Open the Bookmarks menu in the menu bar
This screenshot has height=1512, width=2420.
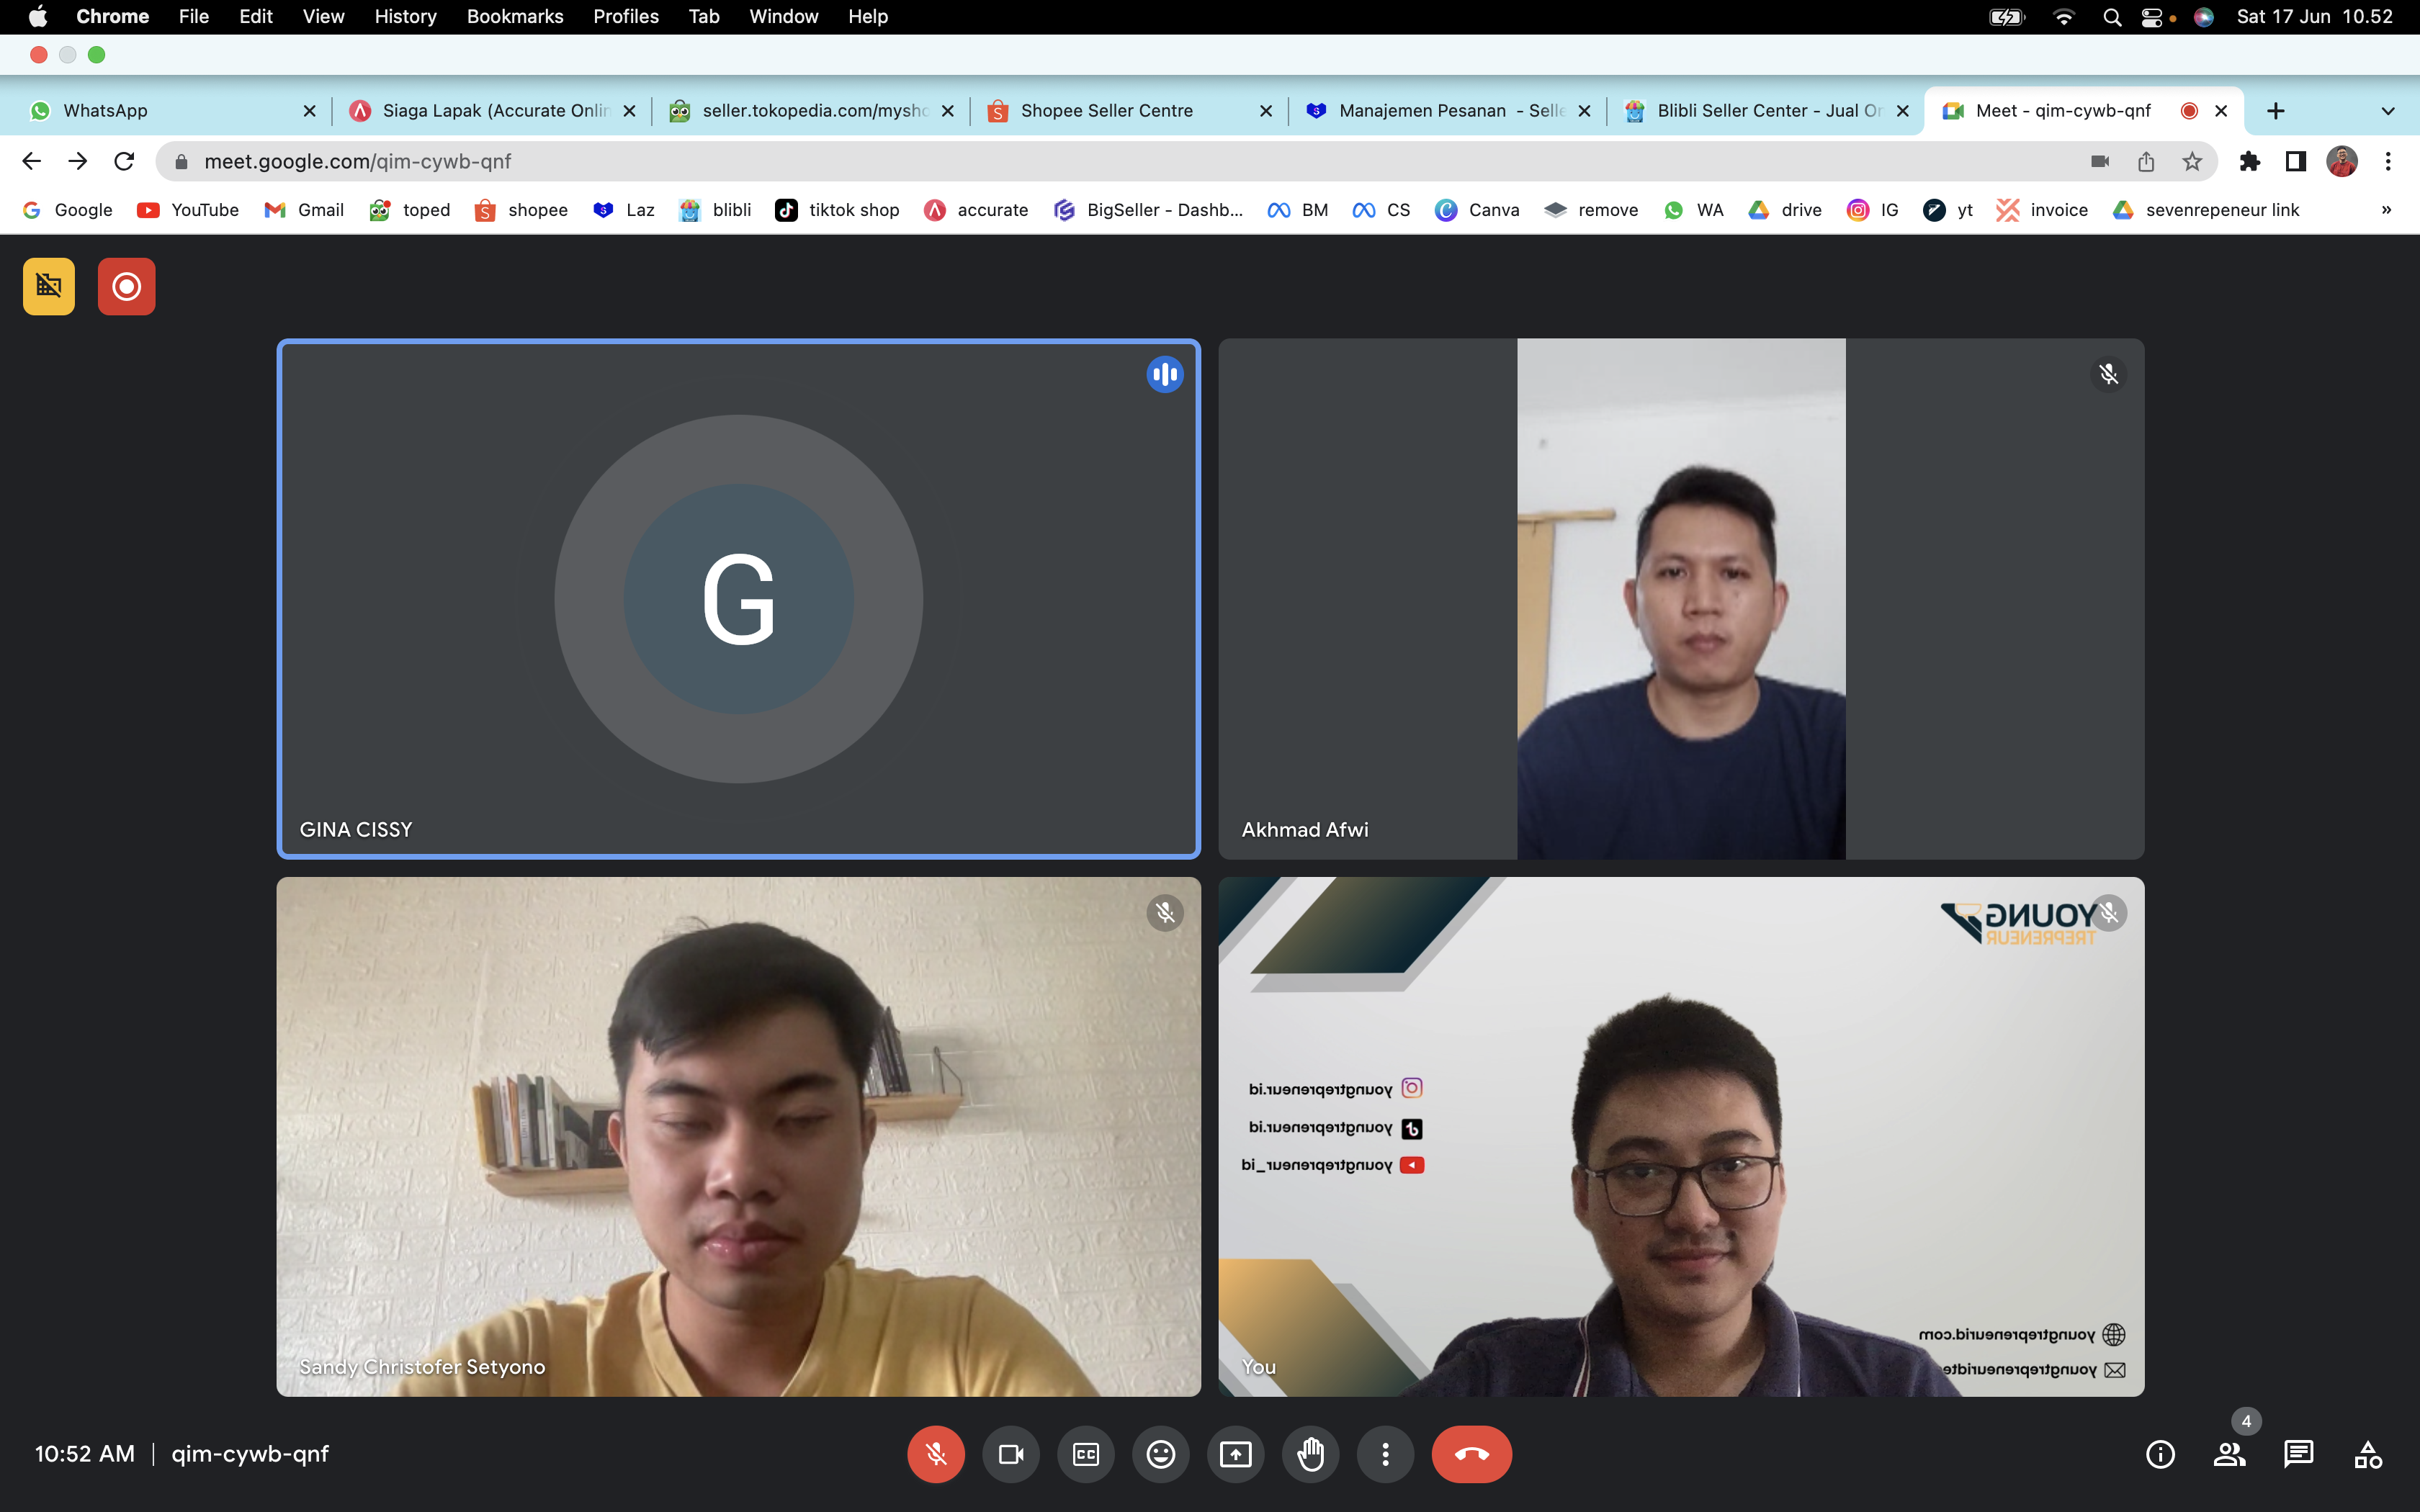514,16
